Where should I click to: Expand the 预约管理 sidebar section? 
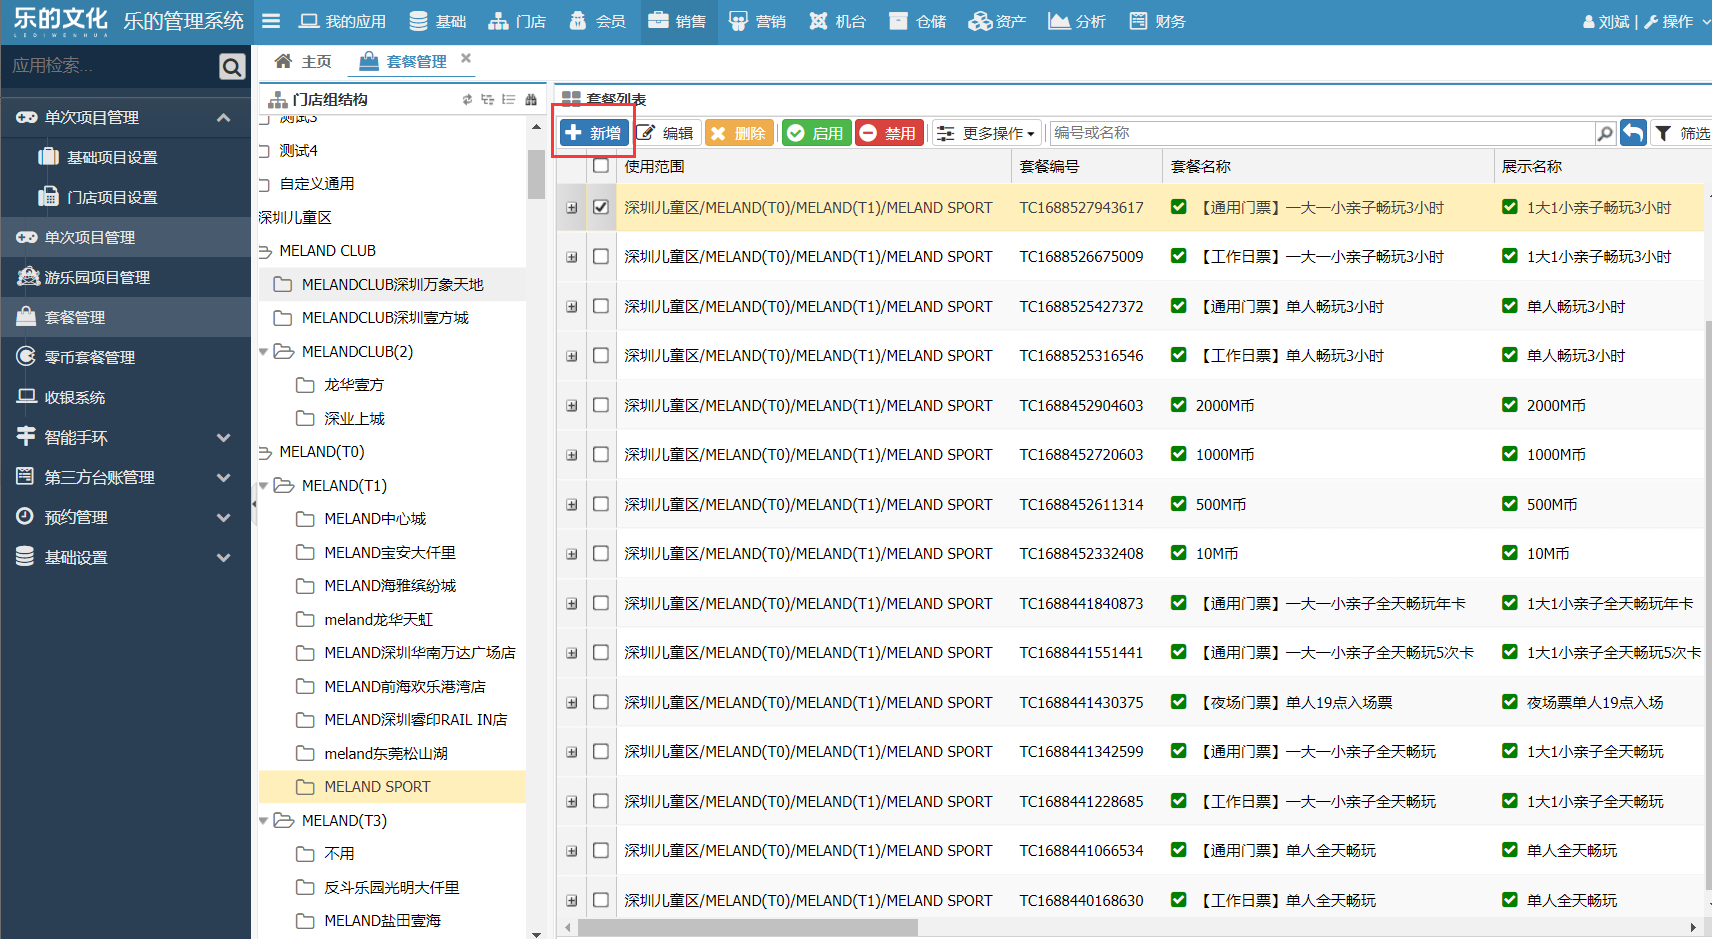pos(223,517)
